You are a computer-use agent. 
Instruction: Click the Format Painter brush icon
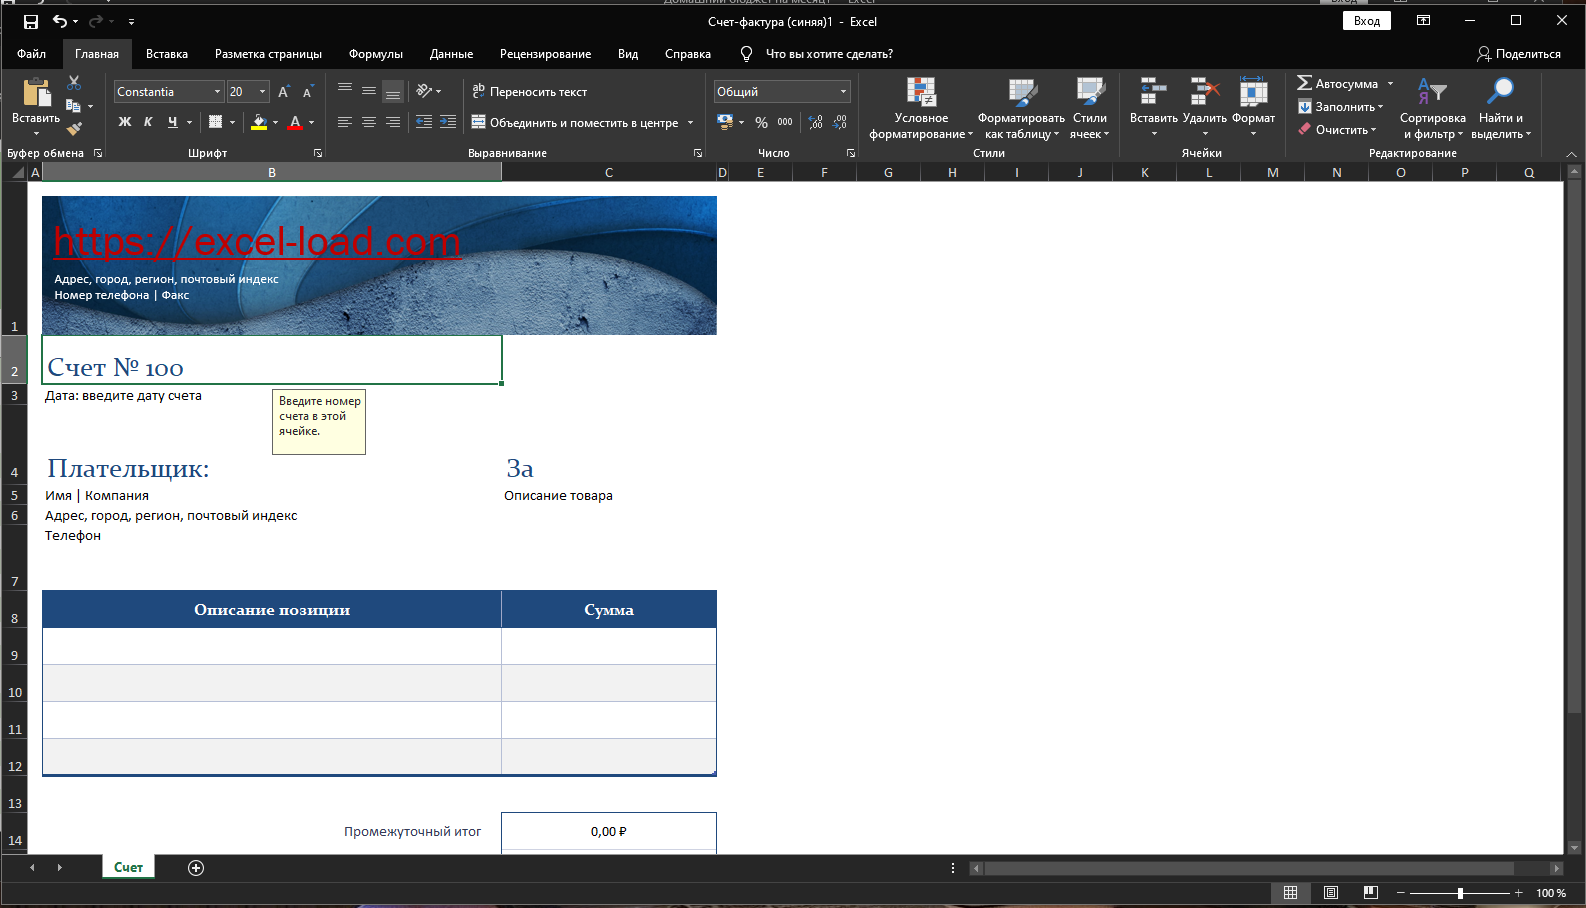74,128
